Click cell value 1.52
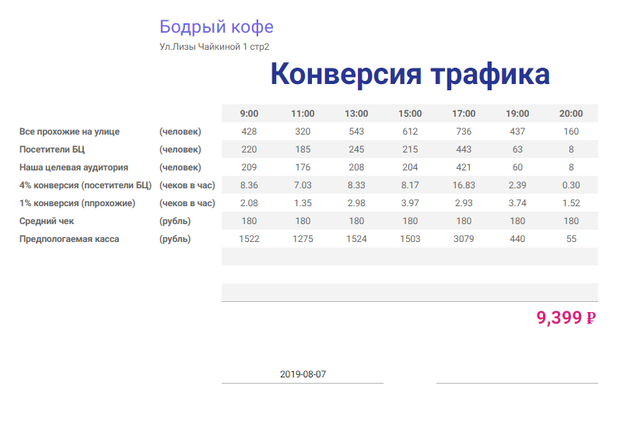 click(571, 203)
